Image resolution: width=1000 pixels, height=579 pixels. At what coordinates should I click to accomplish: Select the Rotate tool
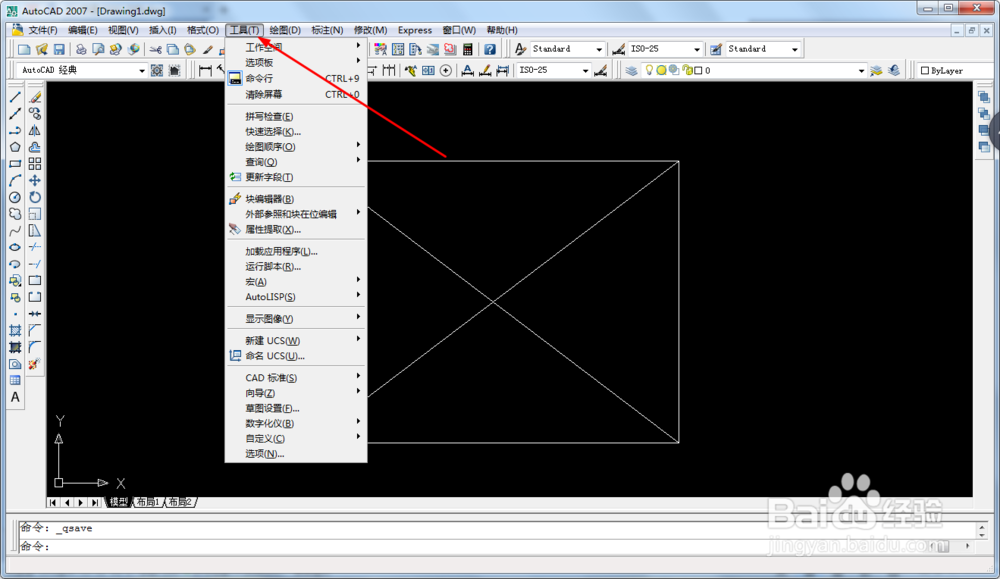pyautogui.click(x=35, y=197)
